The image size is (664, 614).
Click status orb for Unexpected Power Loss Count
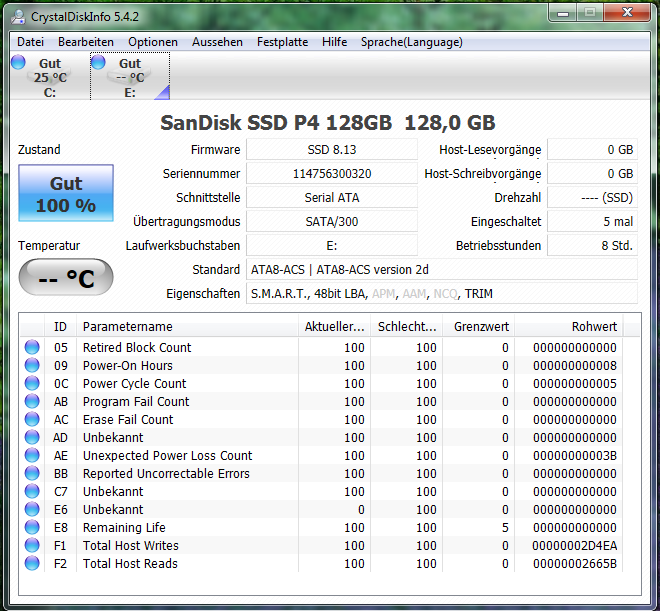tap(32, 455)
